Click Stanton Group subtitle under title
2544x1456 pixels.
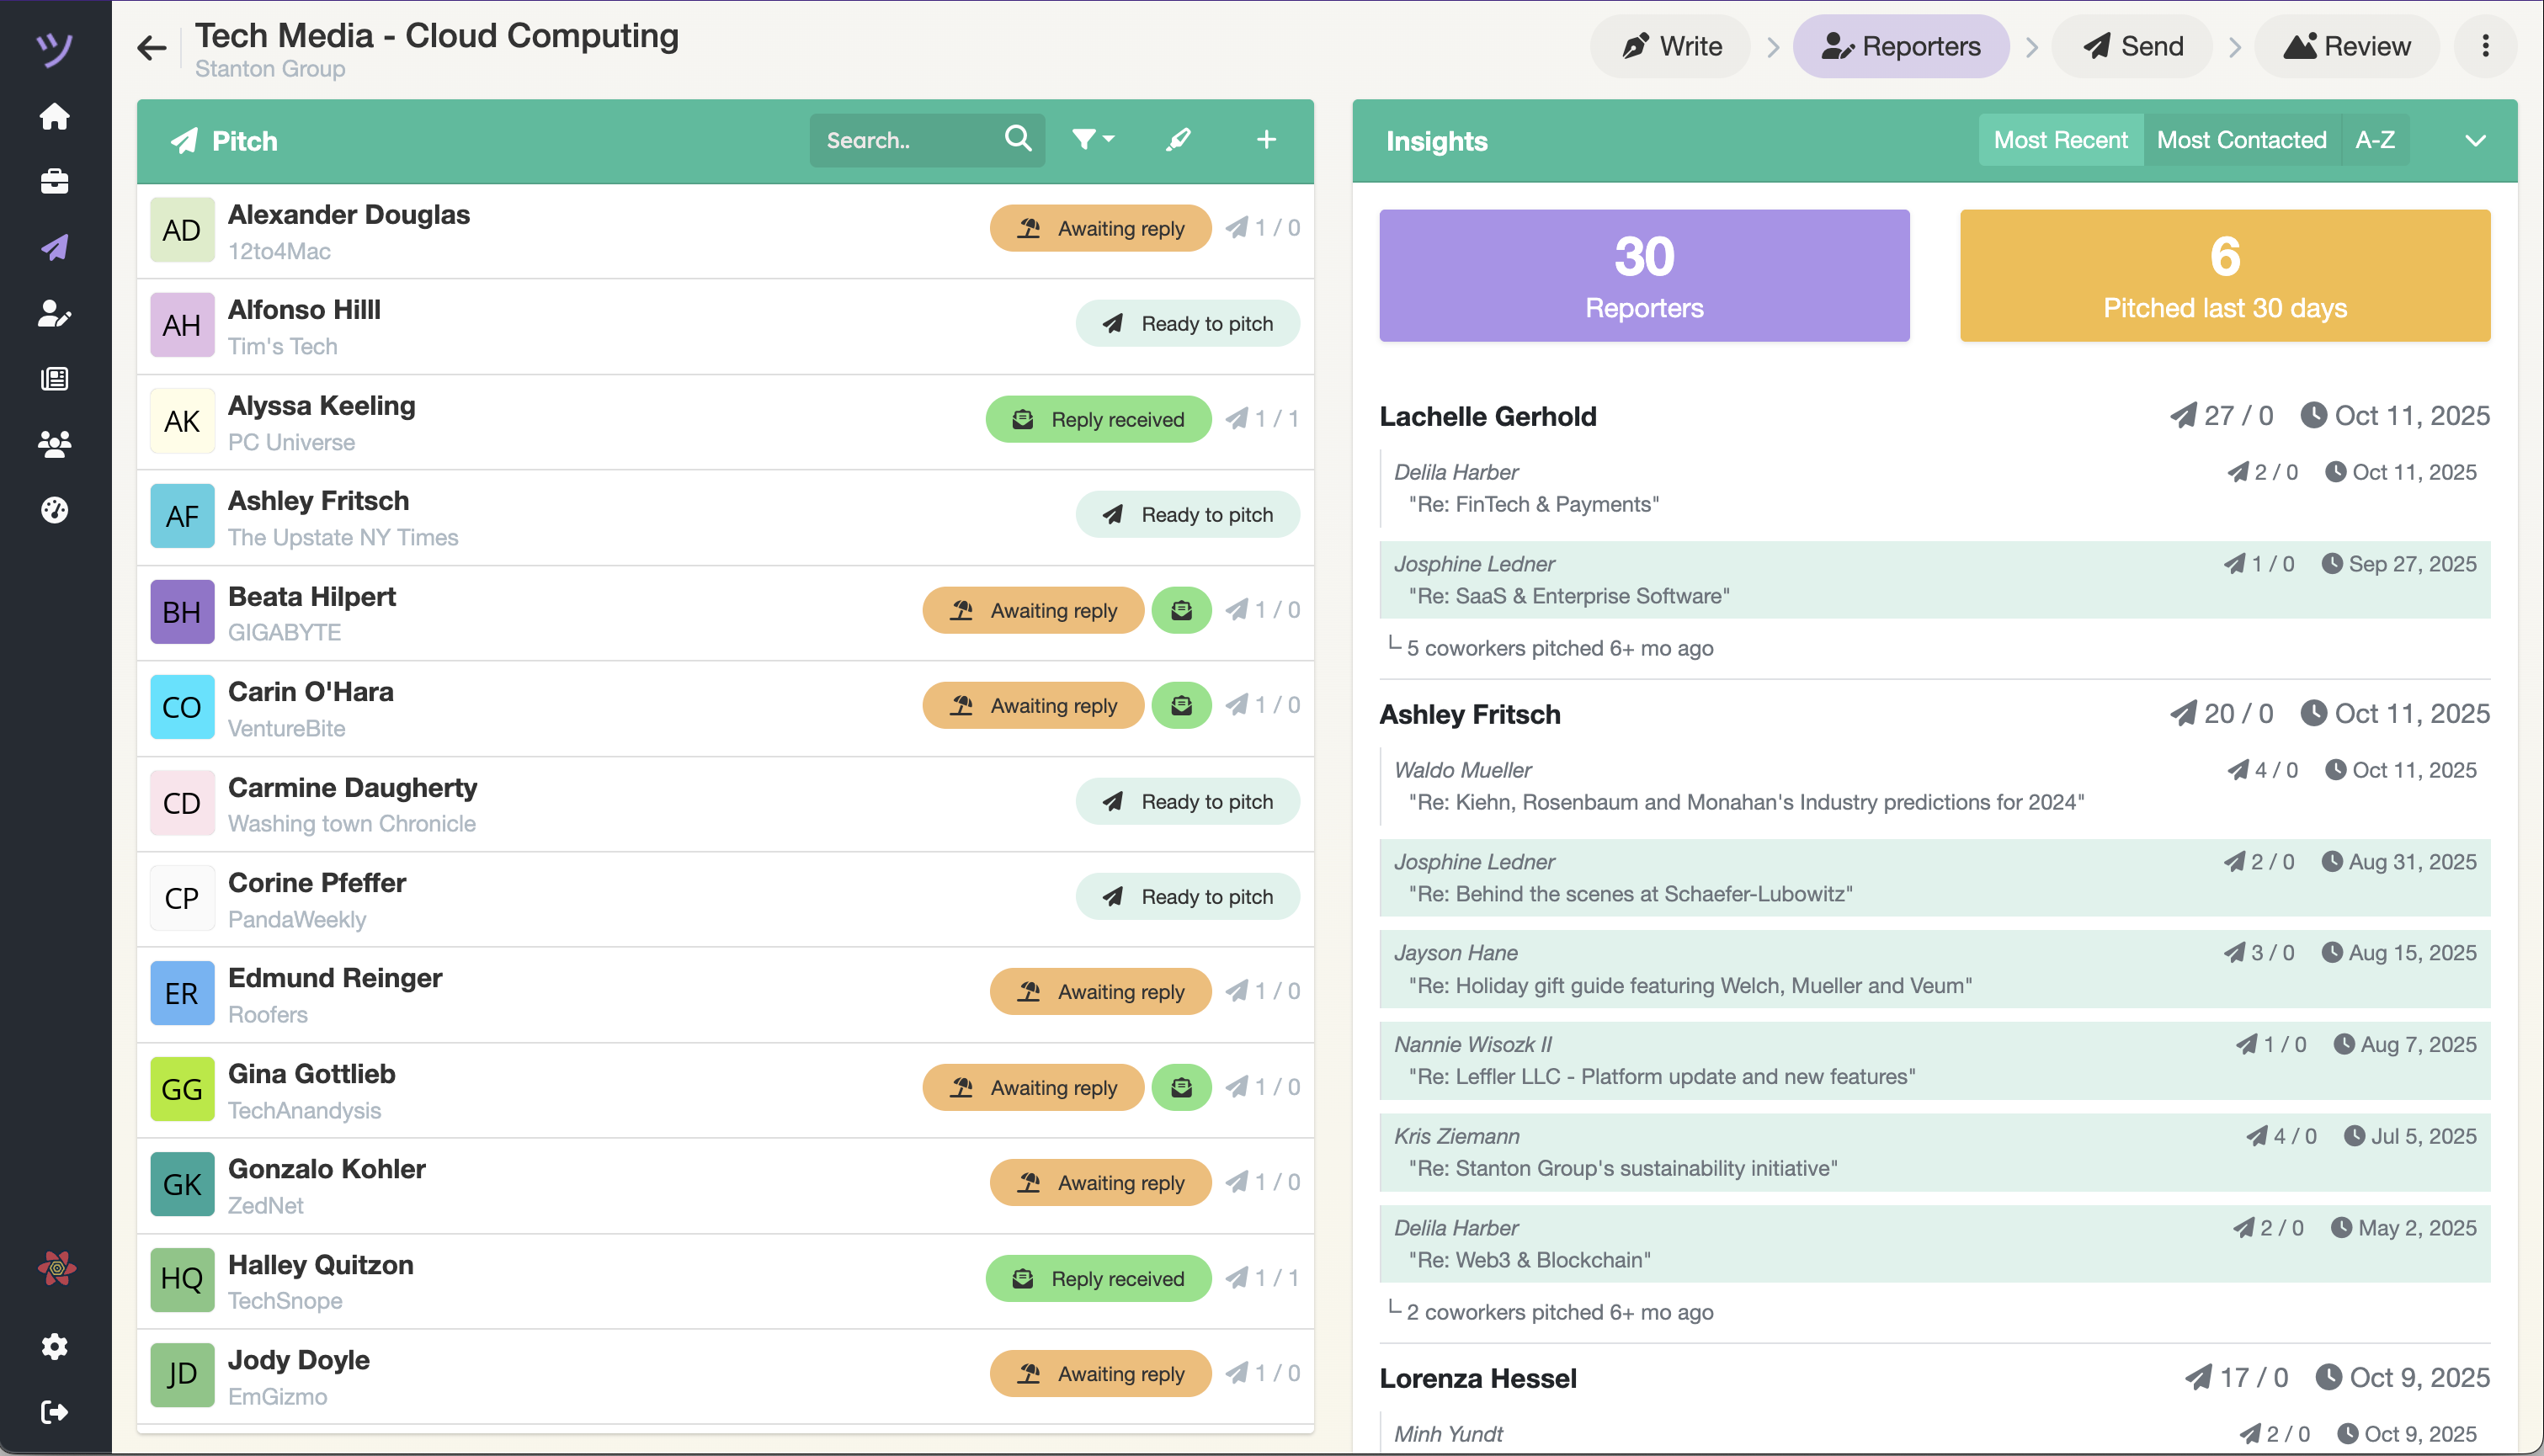[270, 69]
